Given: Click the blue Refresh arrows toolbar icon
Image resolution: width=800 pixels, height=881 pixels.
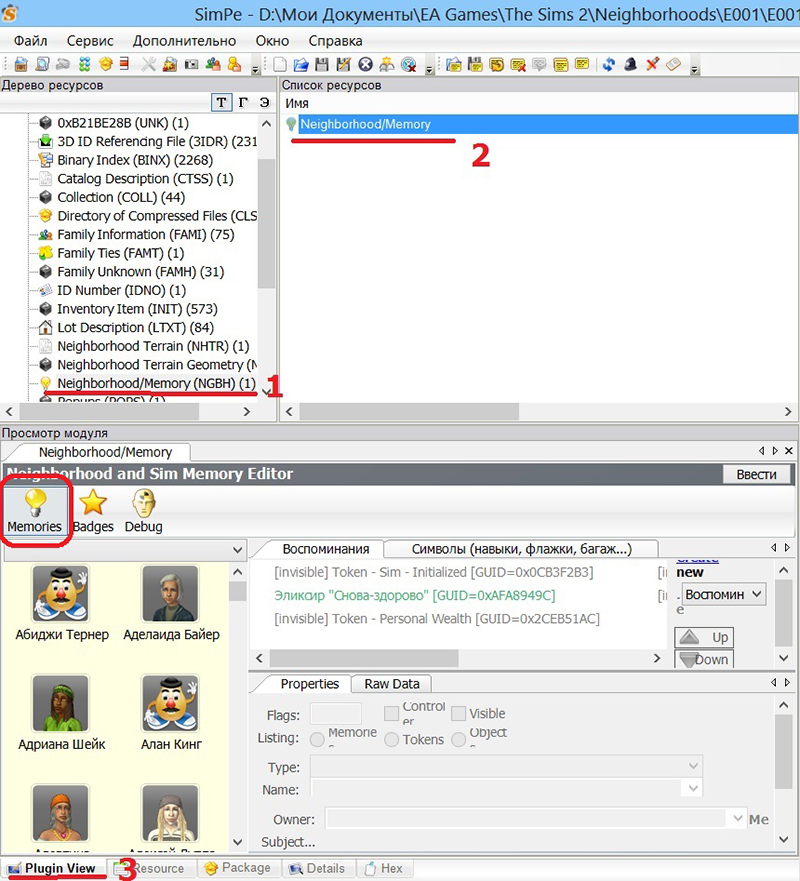Looking at the screenshot, I should tap(608, 65).
